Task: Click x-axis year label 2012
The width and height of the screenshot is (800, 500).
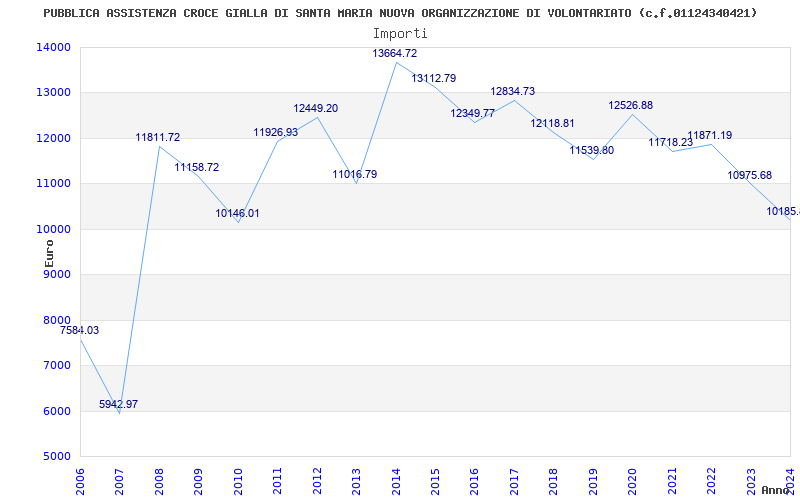Action: (317, 481)
